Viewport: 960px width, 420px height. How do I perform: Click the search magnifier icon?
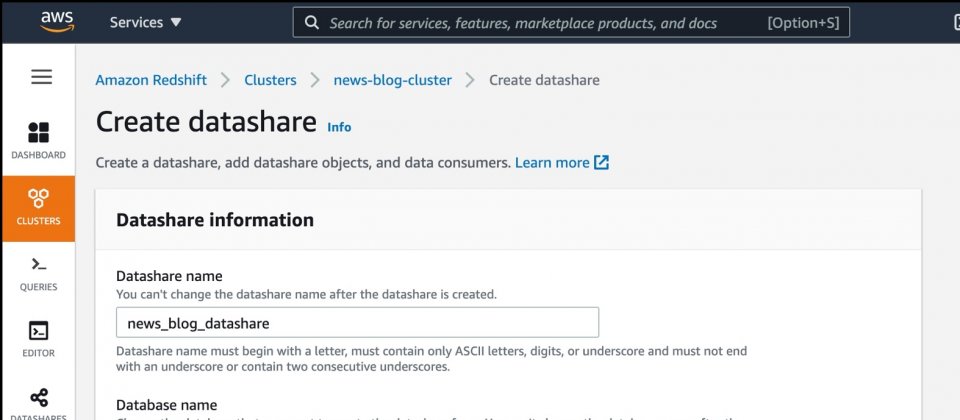pos(312,23)
